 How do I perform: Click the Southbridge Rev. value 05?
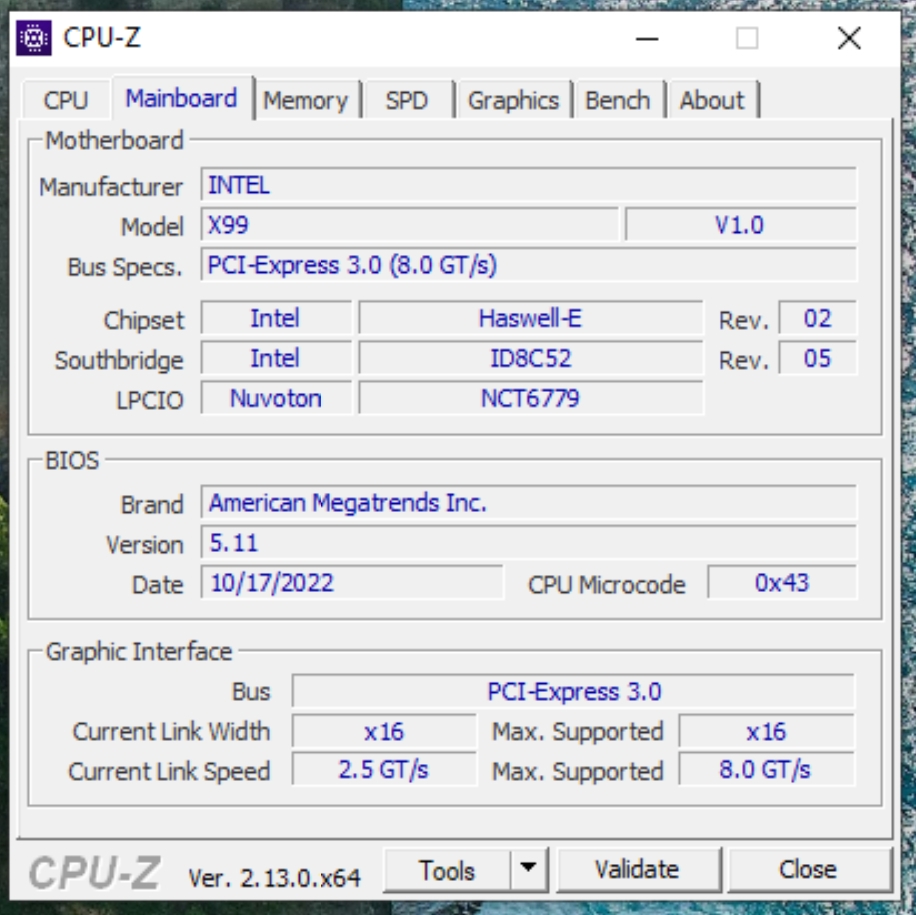(817, 358)
